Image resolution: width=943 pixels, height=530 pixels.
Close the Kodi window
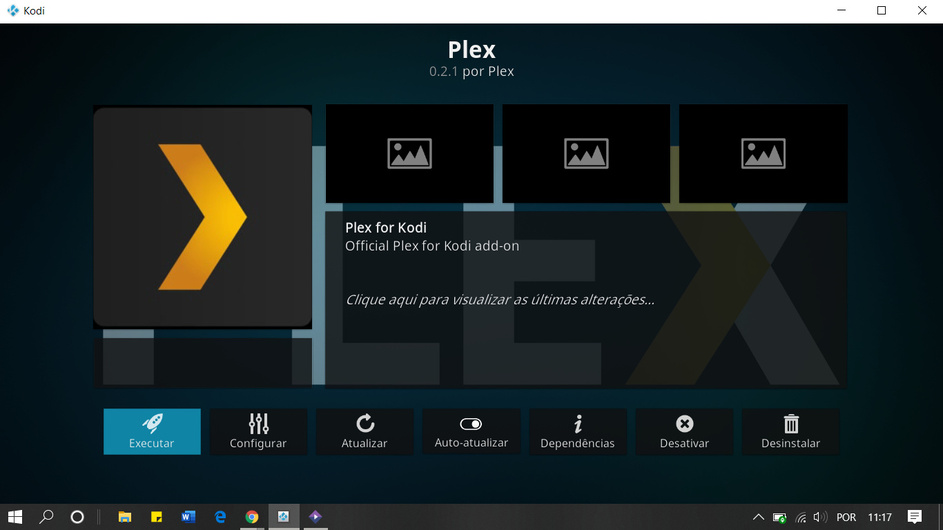(922, 11)
